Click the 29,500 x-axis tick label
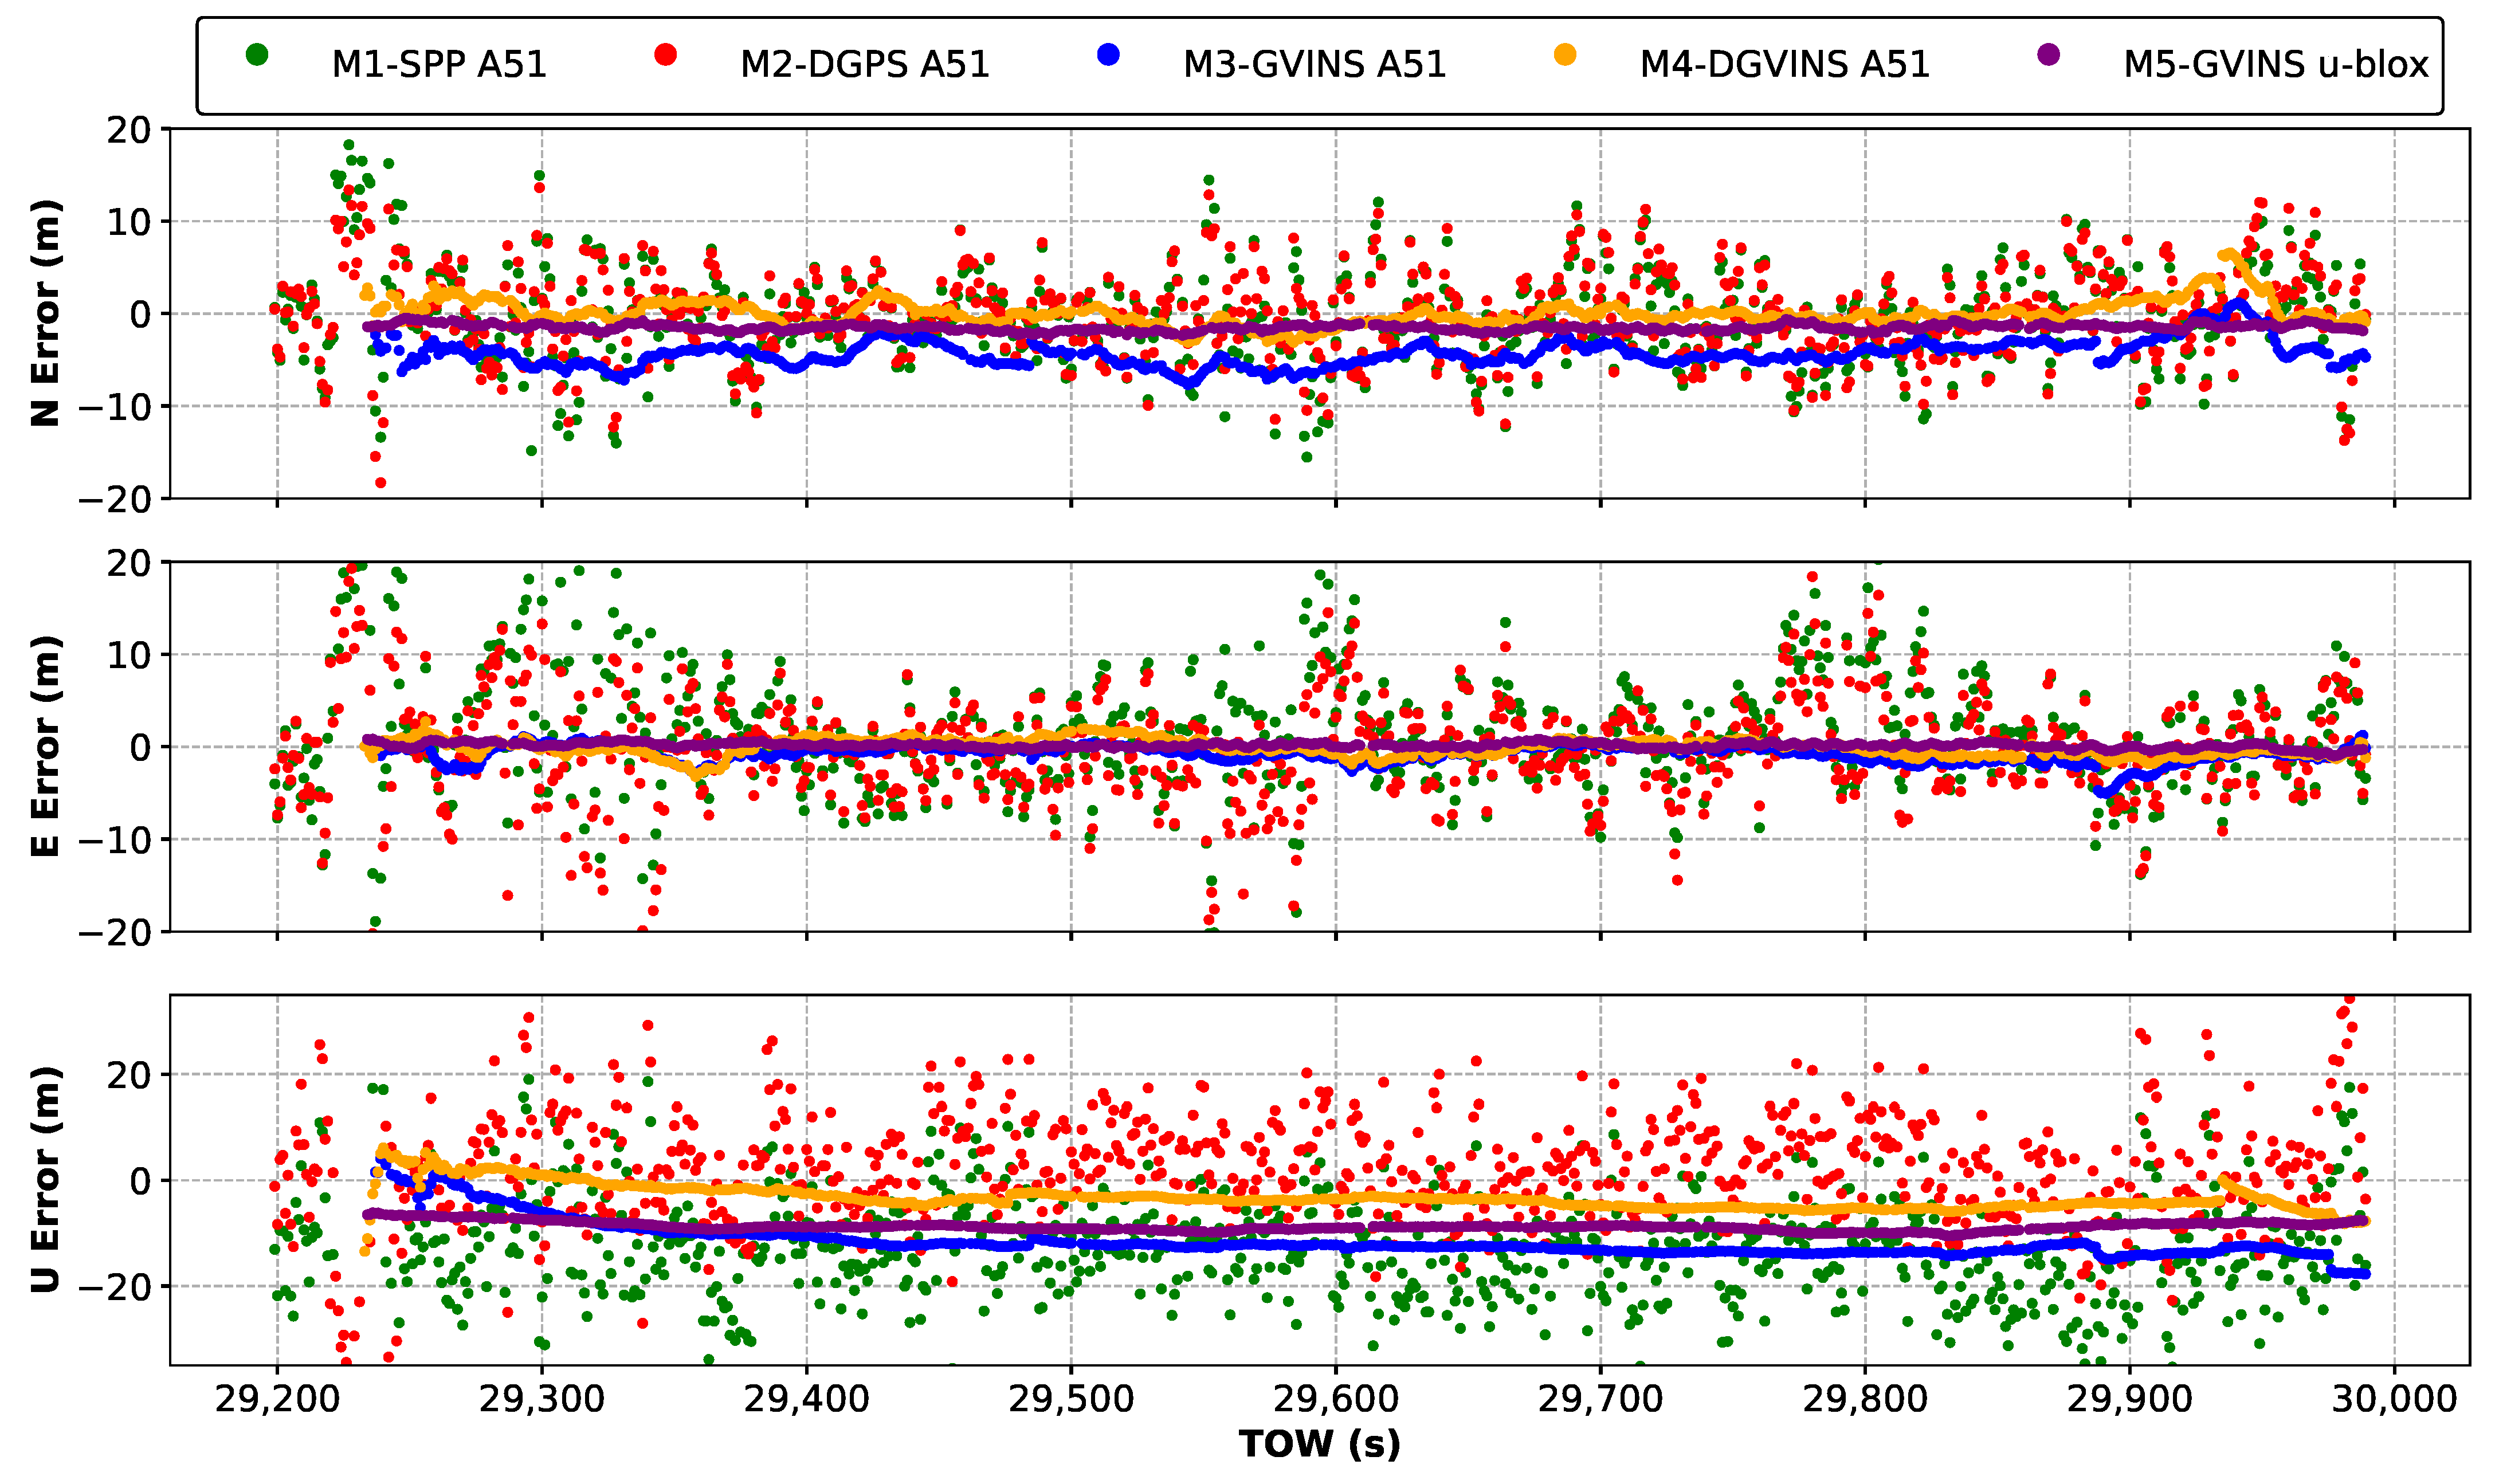Viewport: 2499px width, 1484px height. coord(1071,1399)
